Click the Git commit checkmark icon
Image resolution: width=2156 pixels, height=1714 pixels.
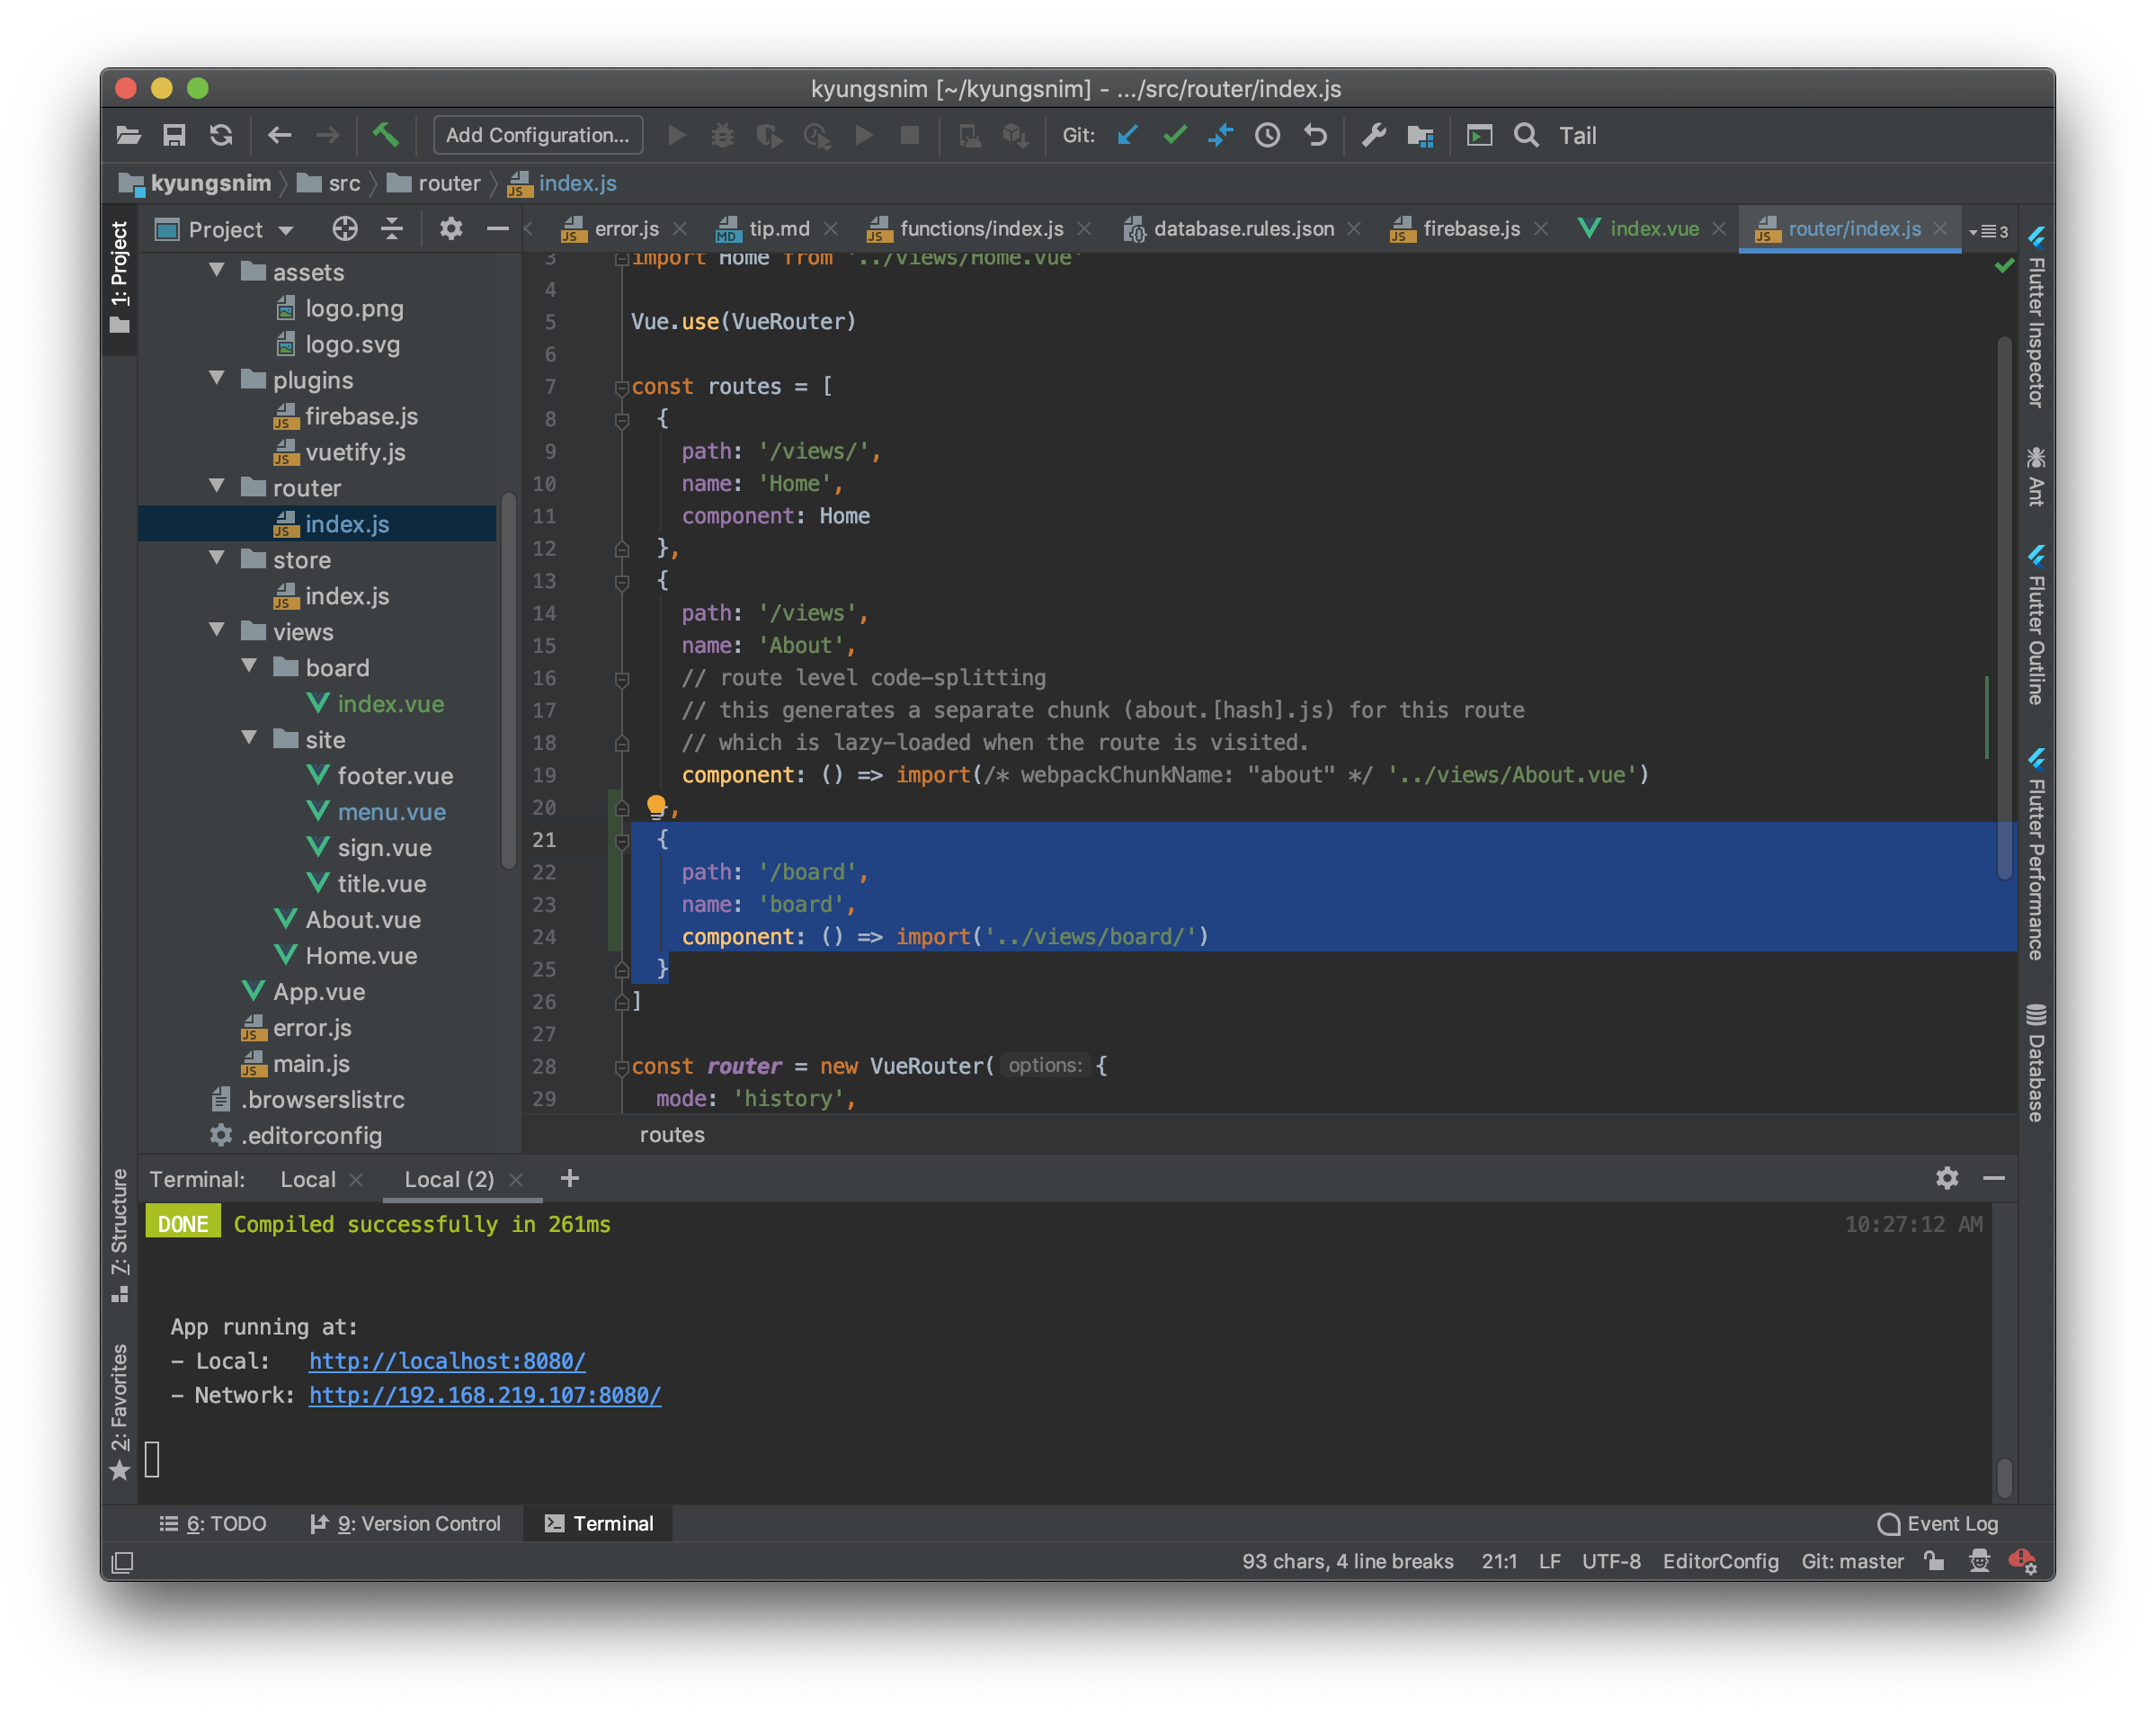pos(1175,135)
